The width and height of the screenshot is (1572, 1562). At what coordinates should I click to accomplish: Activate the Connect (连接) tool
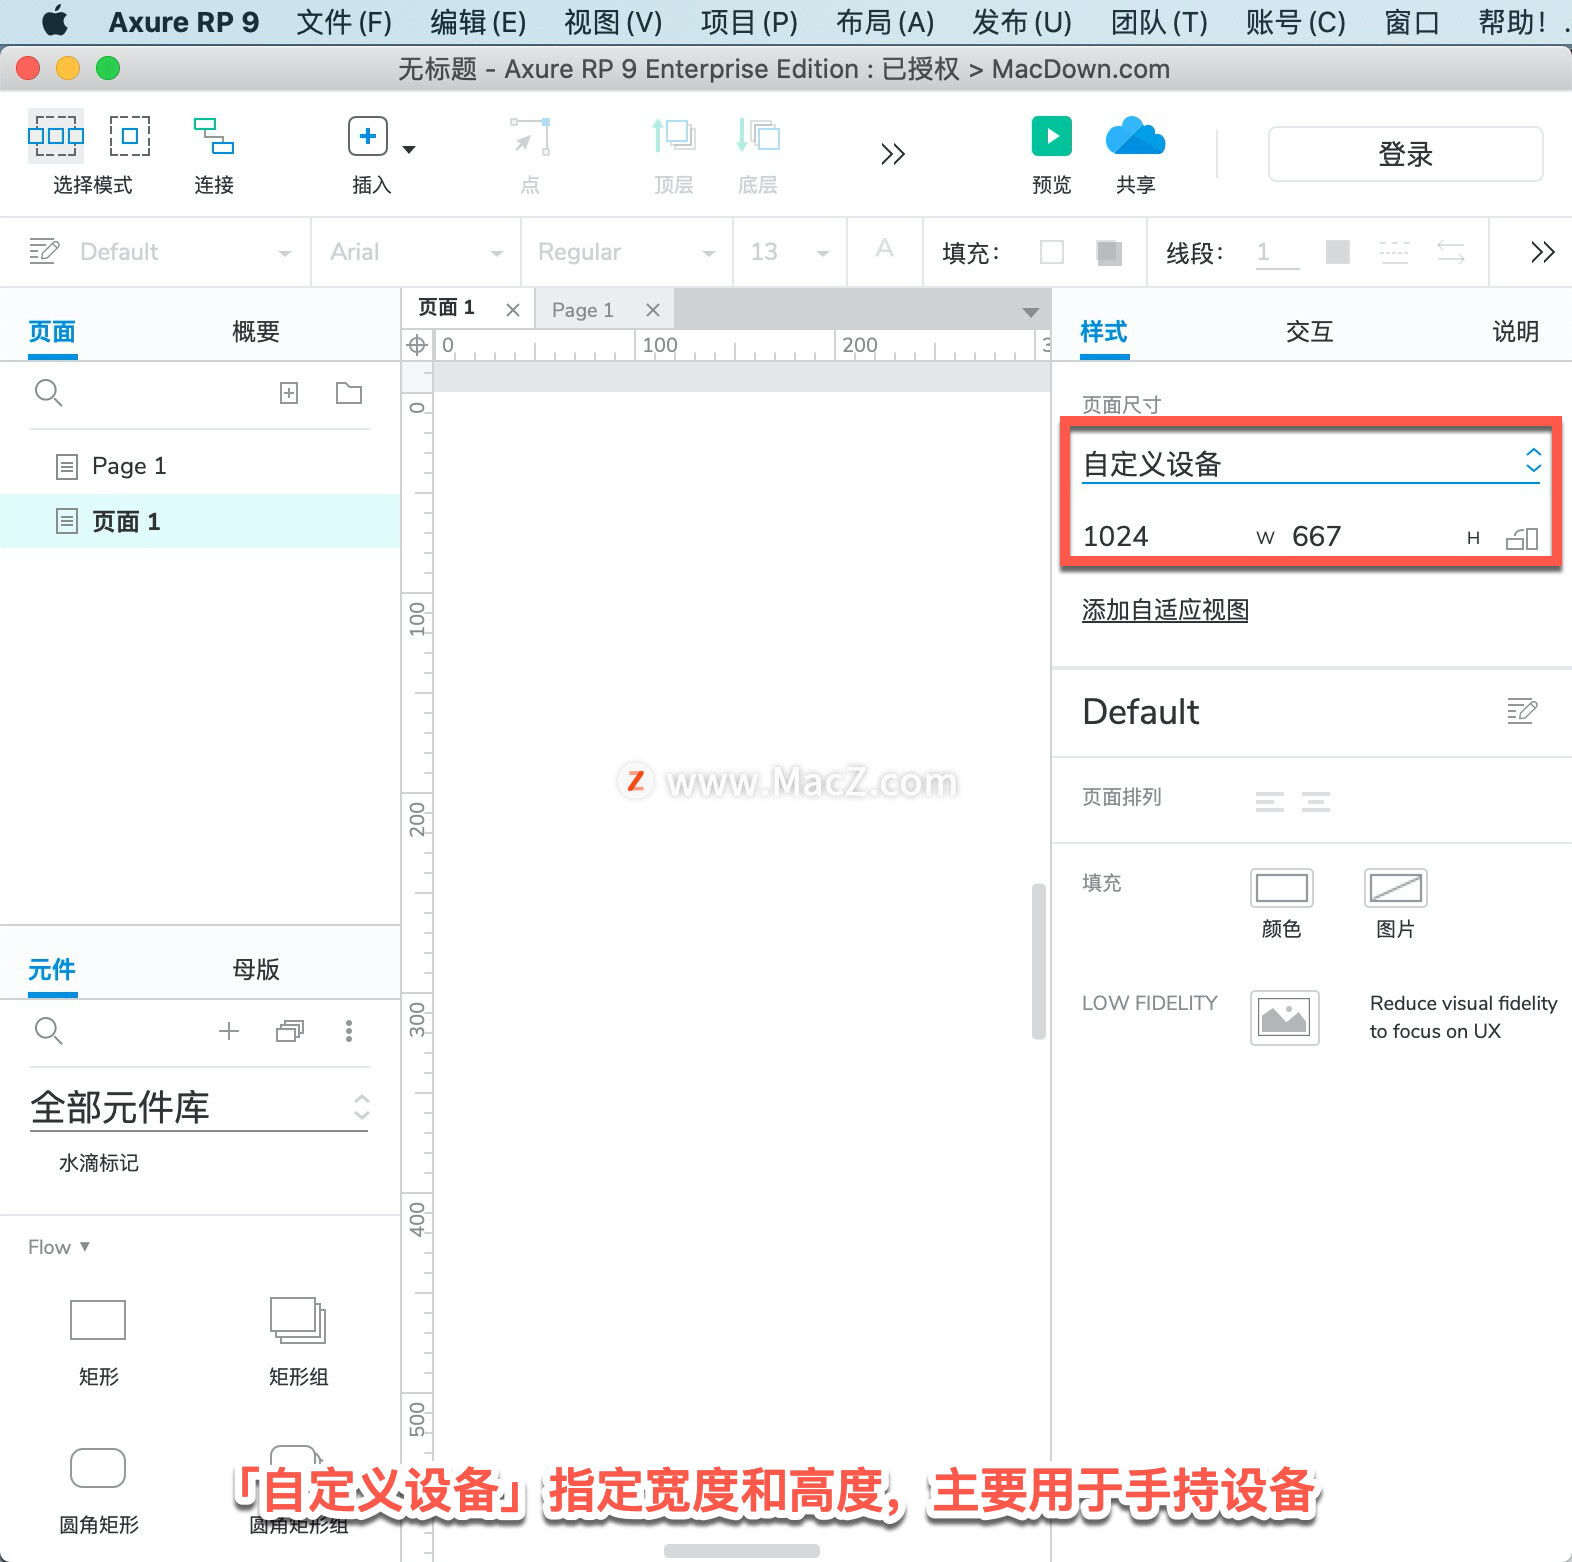tap(213, 136)
